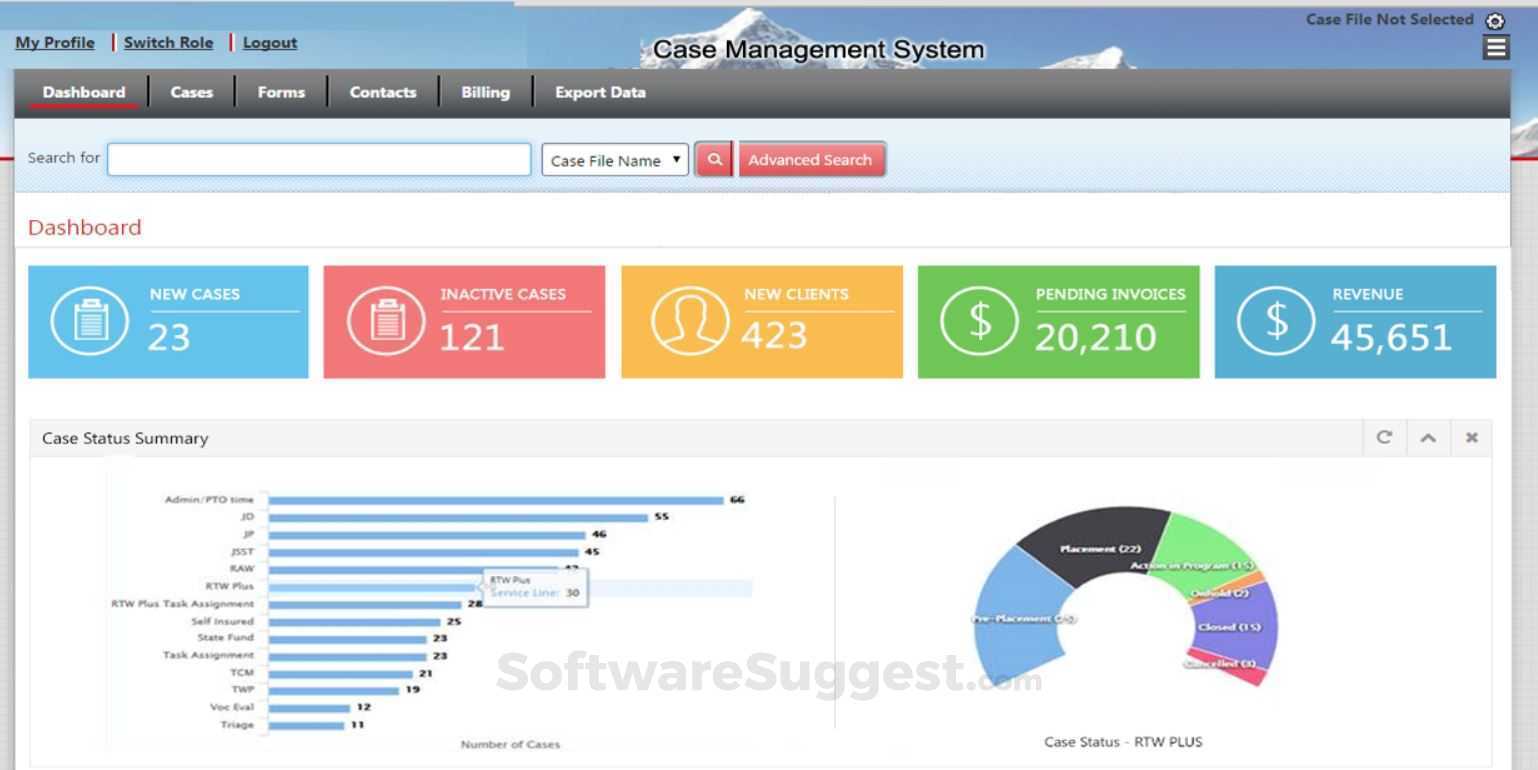Focus the Search for input field
Screen dimensions: 1538x770
pyautogui.click(x=319, y=160)
